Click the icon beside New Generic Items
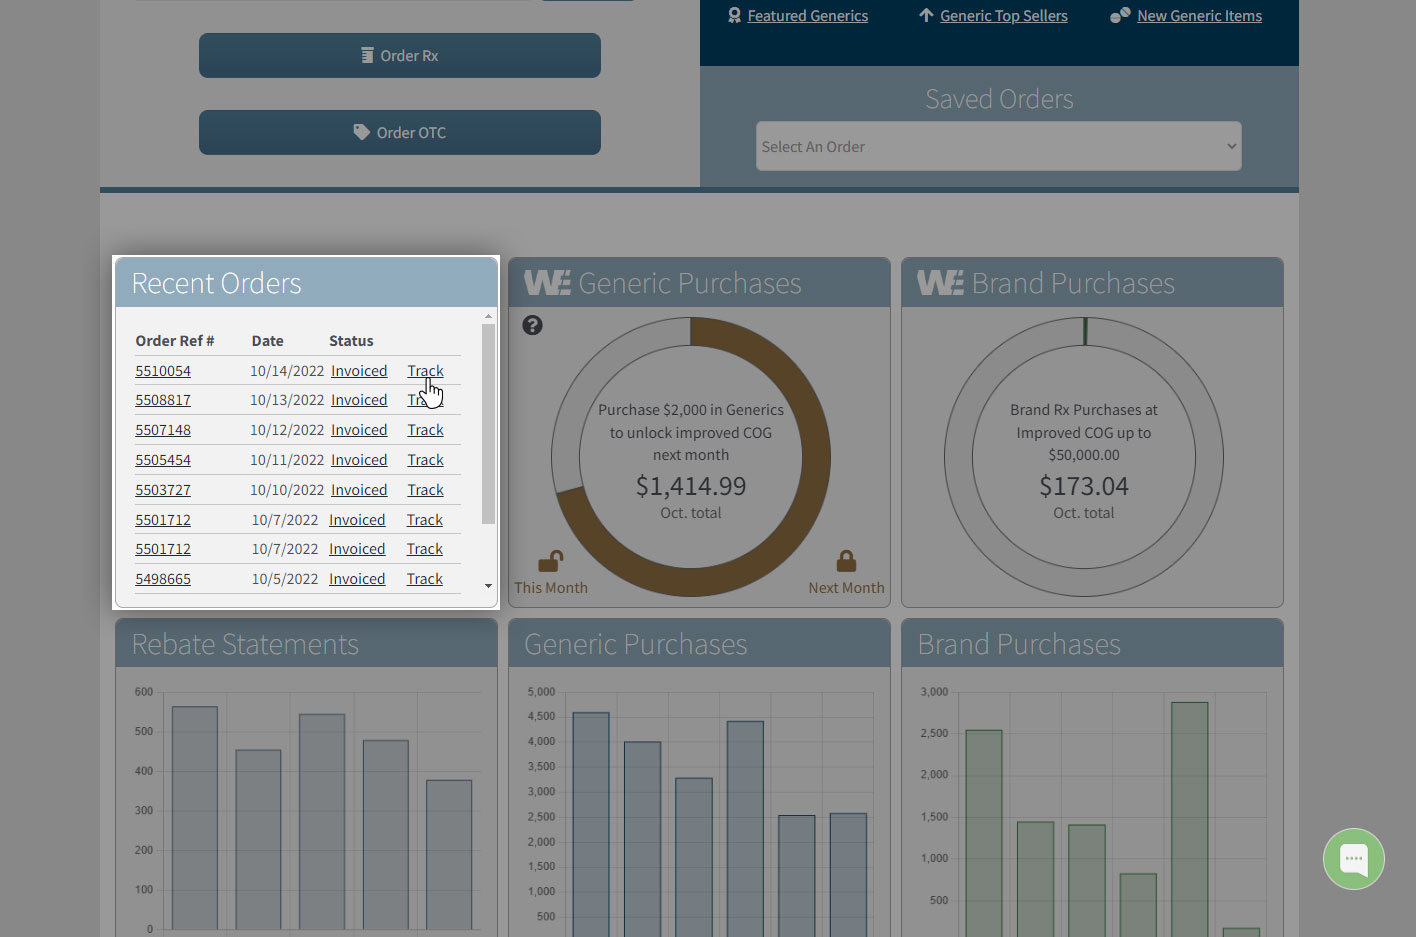This screenshot has height=937, width=1416. (x=1120, y=15)
